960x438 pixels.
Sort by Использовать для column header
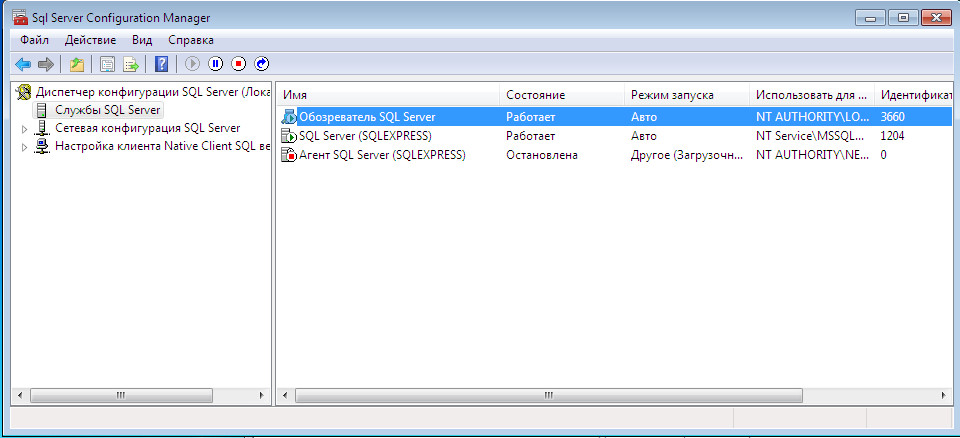point(812,95)
